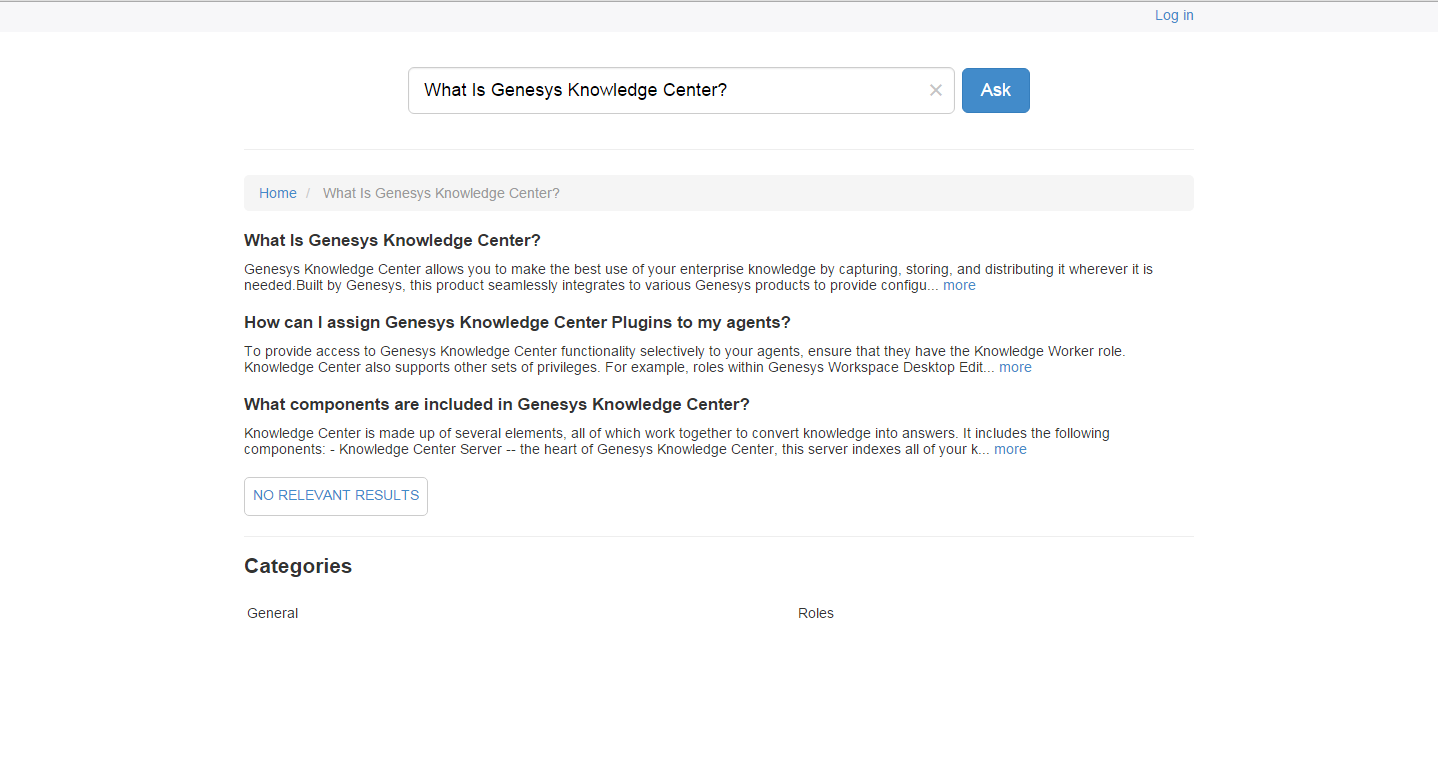Click the breadcrumb slash separator after Home

[309, 193]
